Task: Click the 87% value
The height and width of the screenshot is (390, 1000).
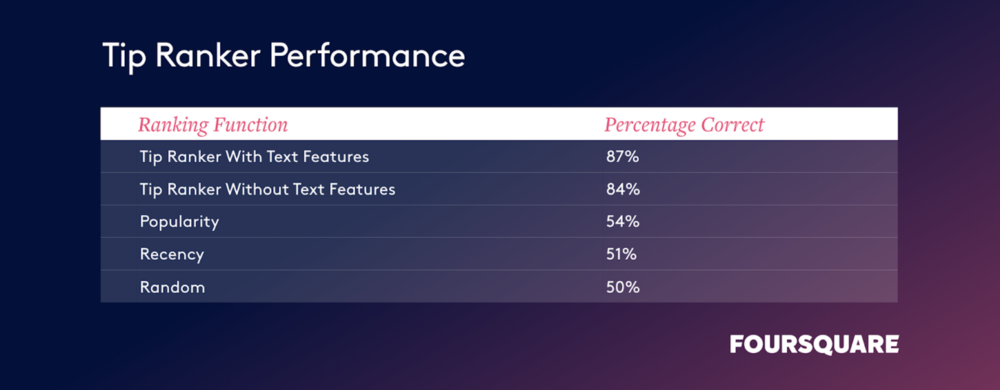Action: click(x=622, y=157)
